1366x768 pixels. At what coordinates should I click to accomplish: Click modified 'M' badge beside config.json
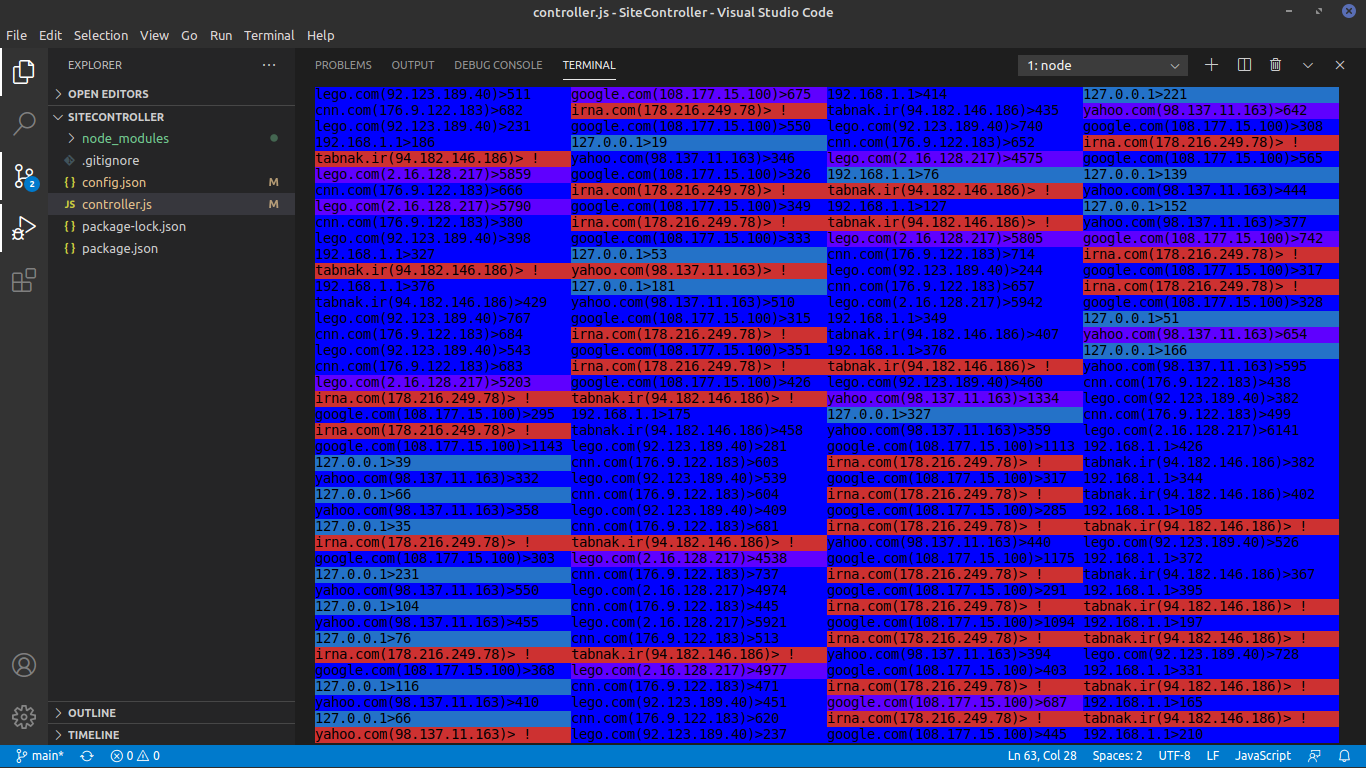coord(274,182)
